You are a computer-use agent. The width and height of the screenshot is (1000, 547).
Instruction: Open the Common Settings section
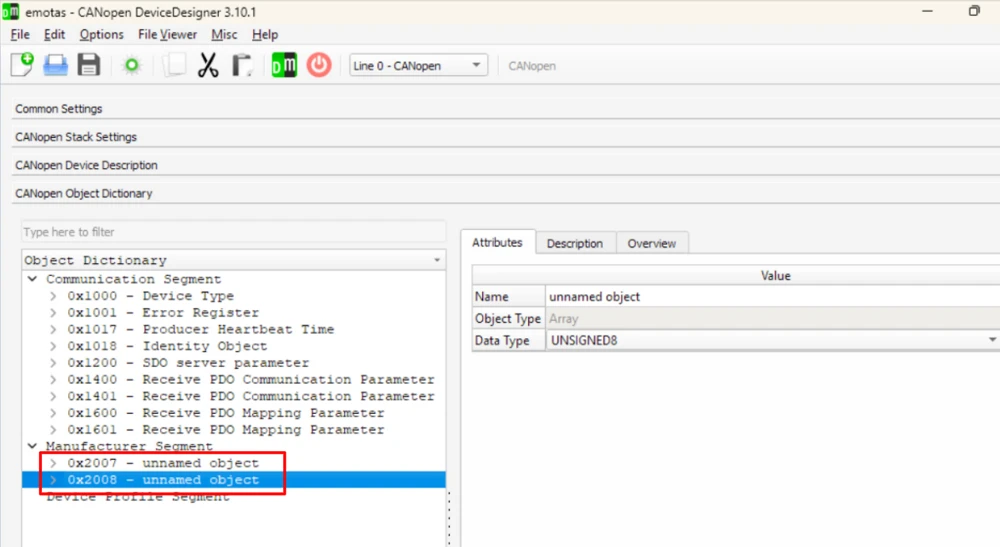(506, 108)
